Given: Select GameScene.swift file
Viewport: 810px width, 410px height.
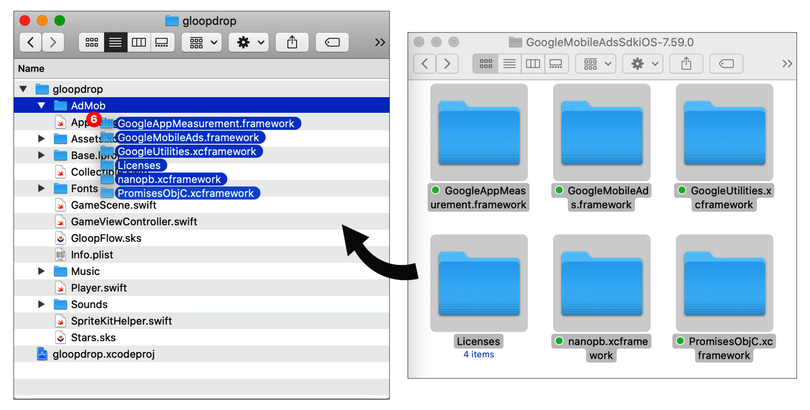Looking at the screenshot, I should 201,205.
